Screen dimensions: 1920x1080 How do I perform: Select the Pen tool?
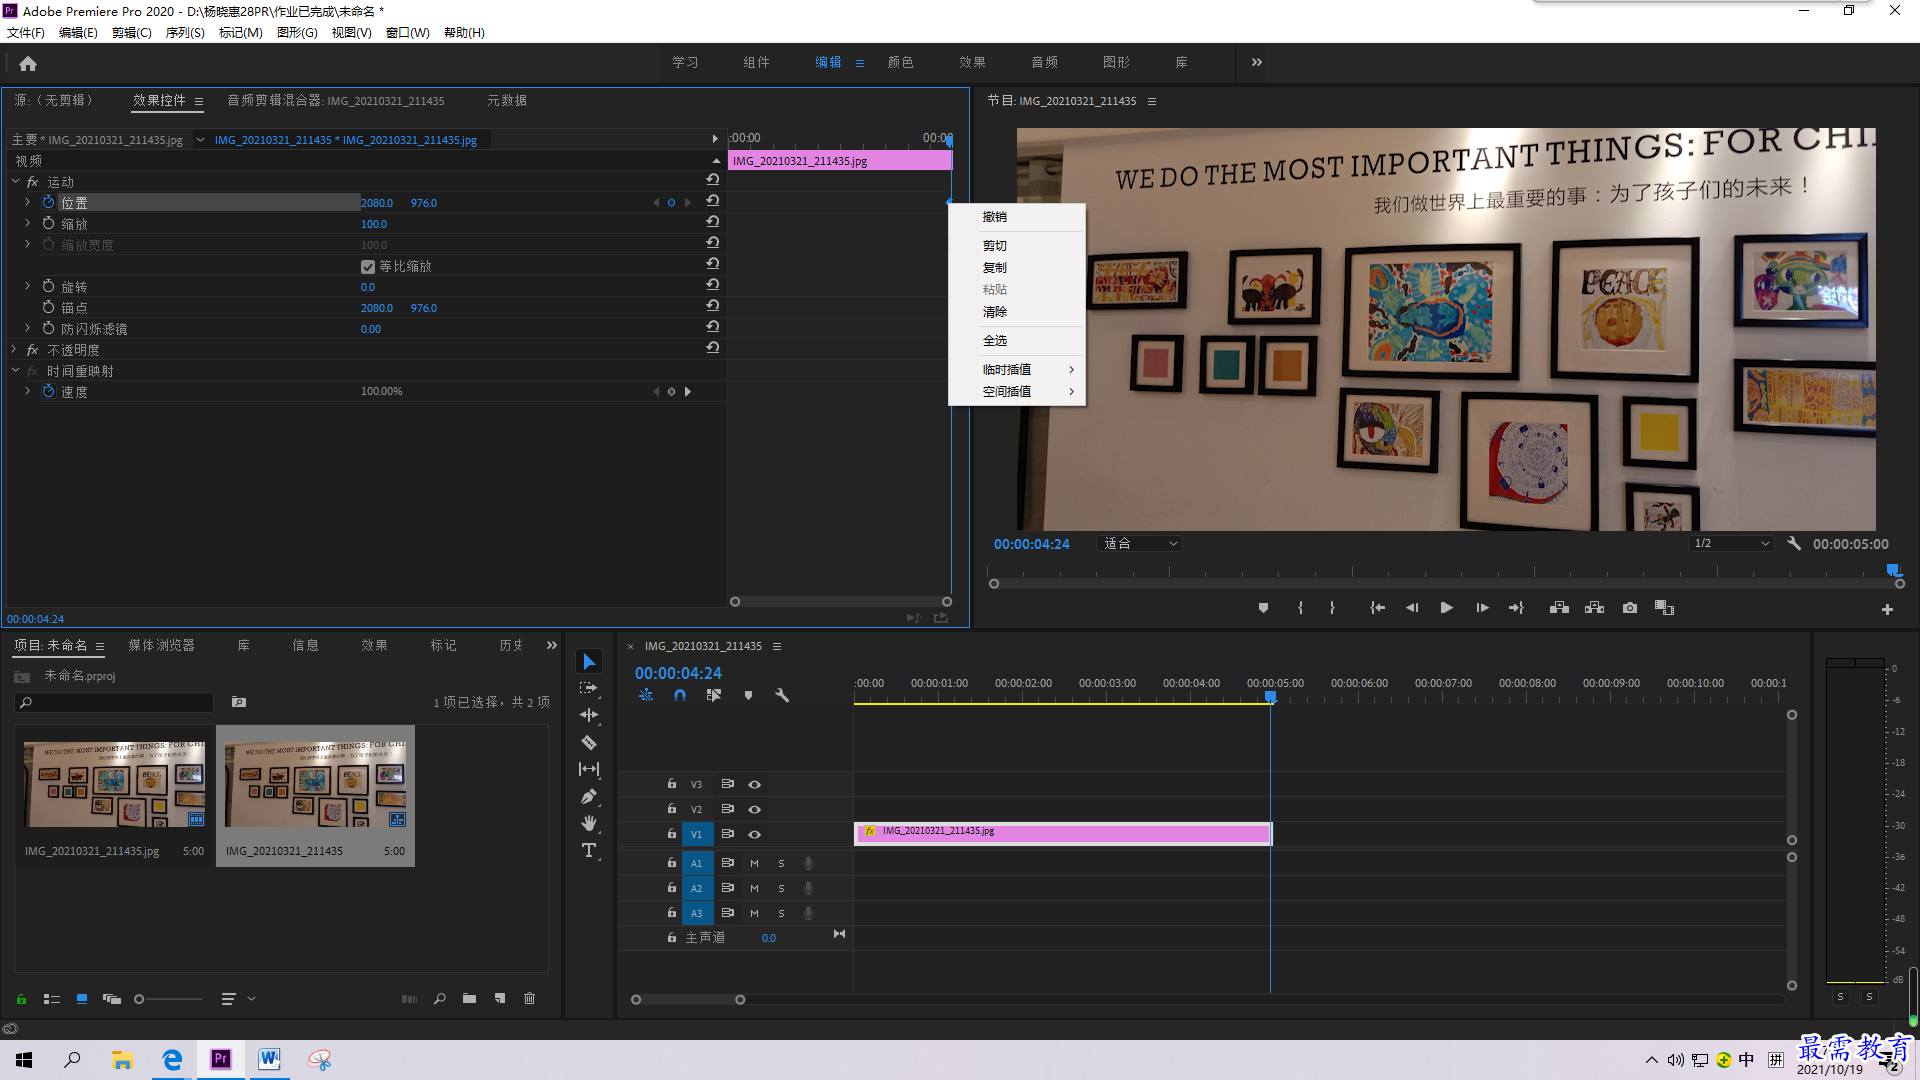[x=589, y=796]
